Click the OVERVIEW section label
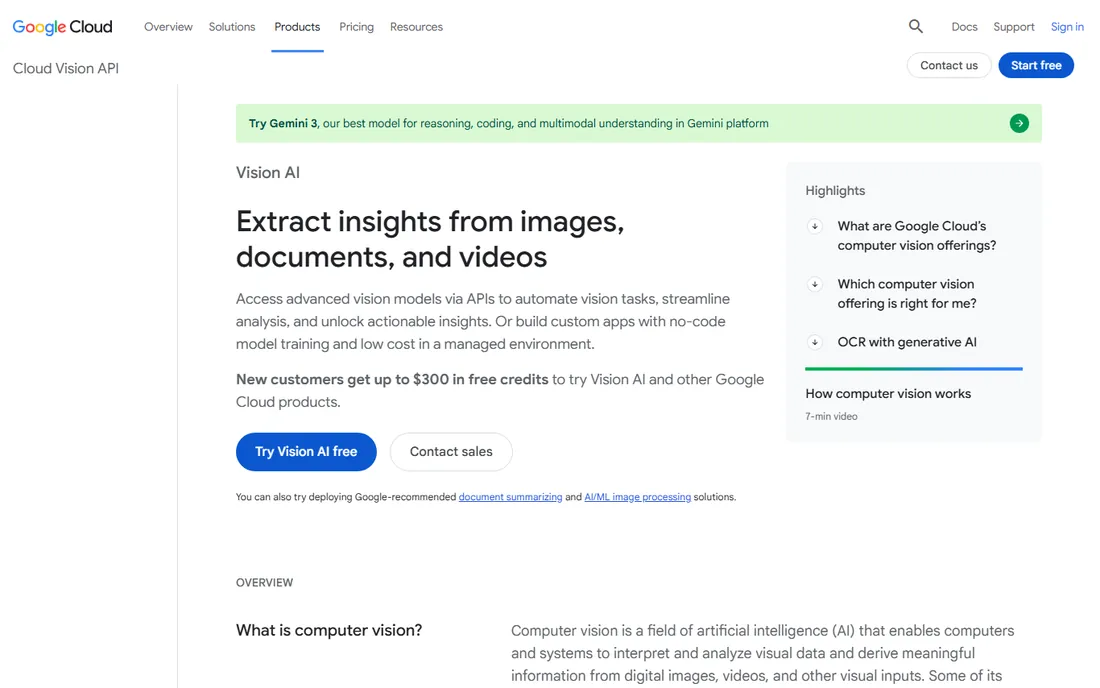The image size is (1100, 688). [264, 583]
